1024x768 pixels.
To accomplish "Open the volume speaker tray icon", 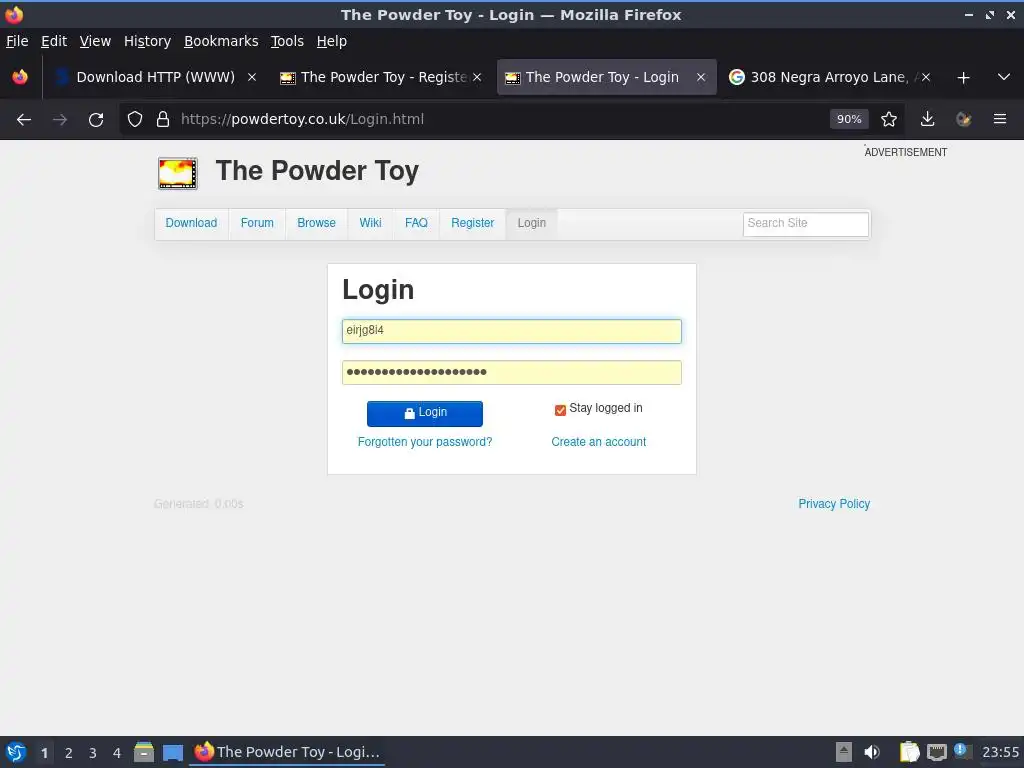I will click(x=872, y=752).
